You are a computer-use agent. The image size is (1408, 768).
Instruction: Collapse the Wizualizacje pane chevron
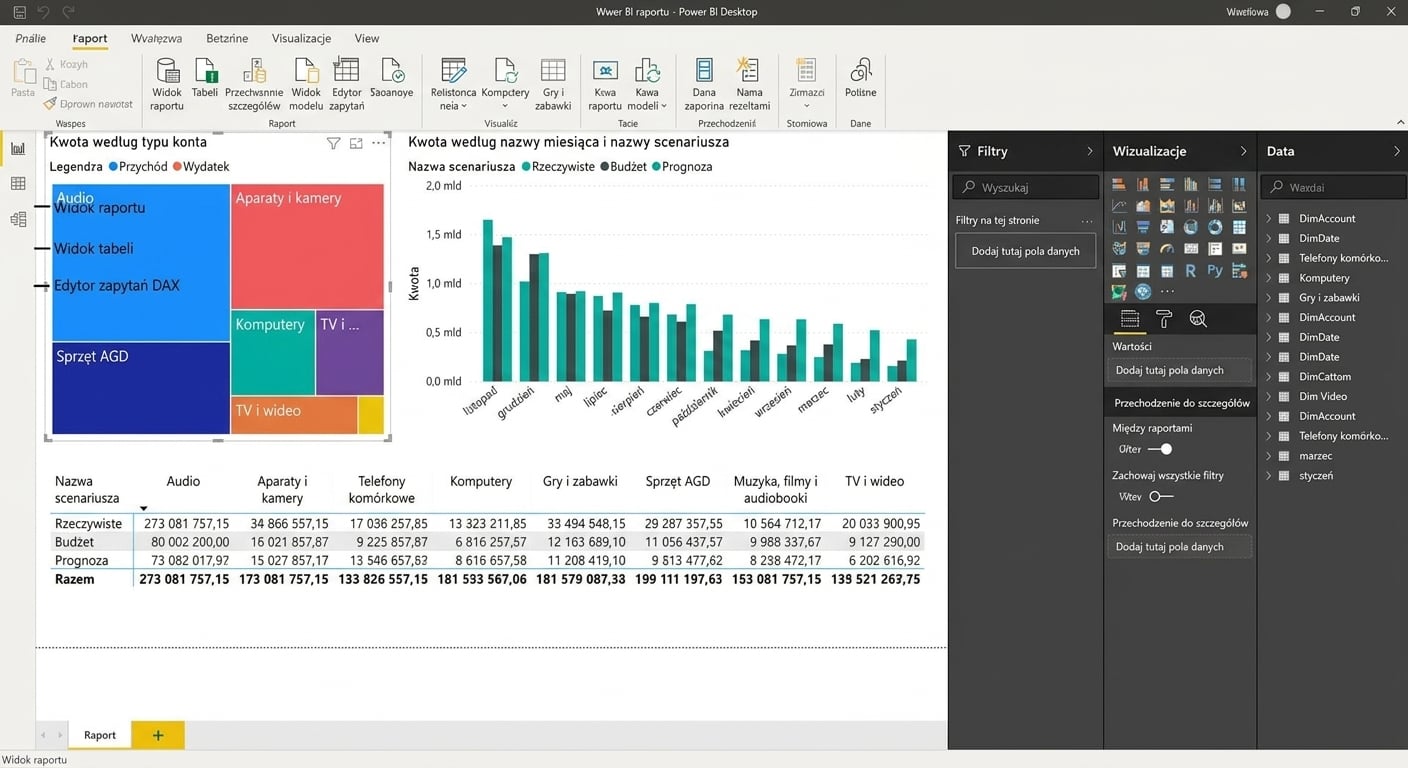coord(1243,151)
